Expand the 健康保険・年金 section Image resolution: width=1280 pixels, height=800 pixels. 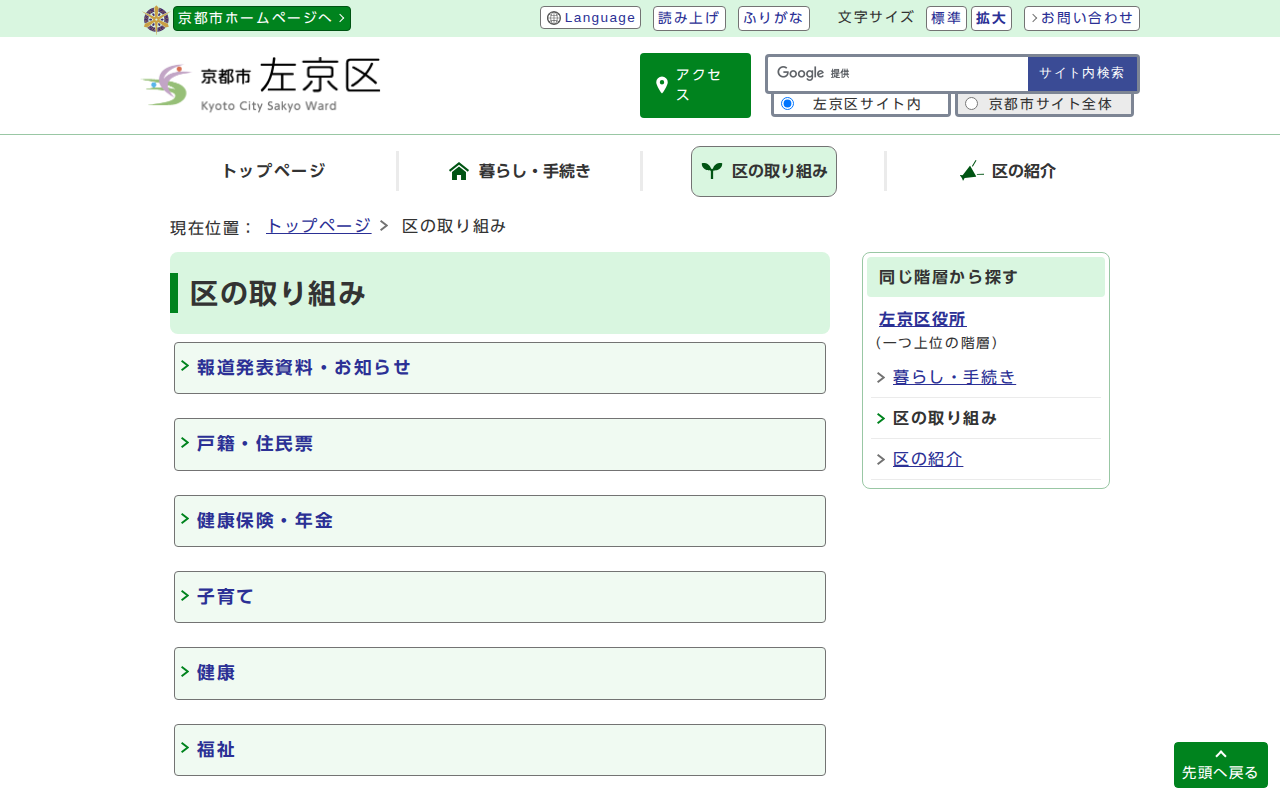coord(499,521)
